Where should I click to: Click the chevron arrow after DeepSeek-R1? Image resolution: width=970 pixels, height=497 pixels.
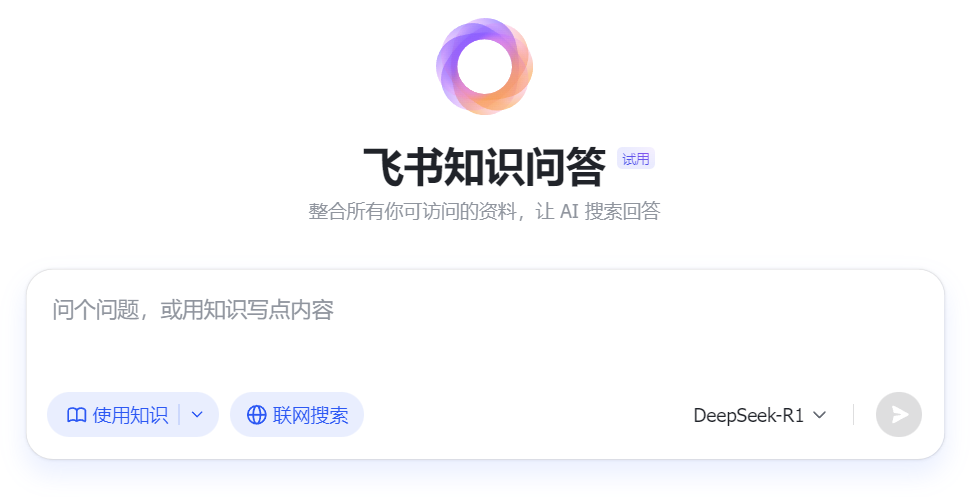pyautogui.click(x=820, y=415)
